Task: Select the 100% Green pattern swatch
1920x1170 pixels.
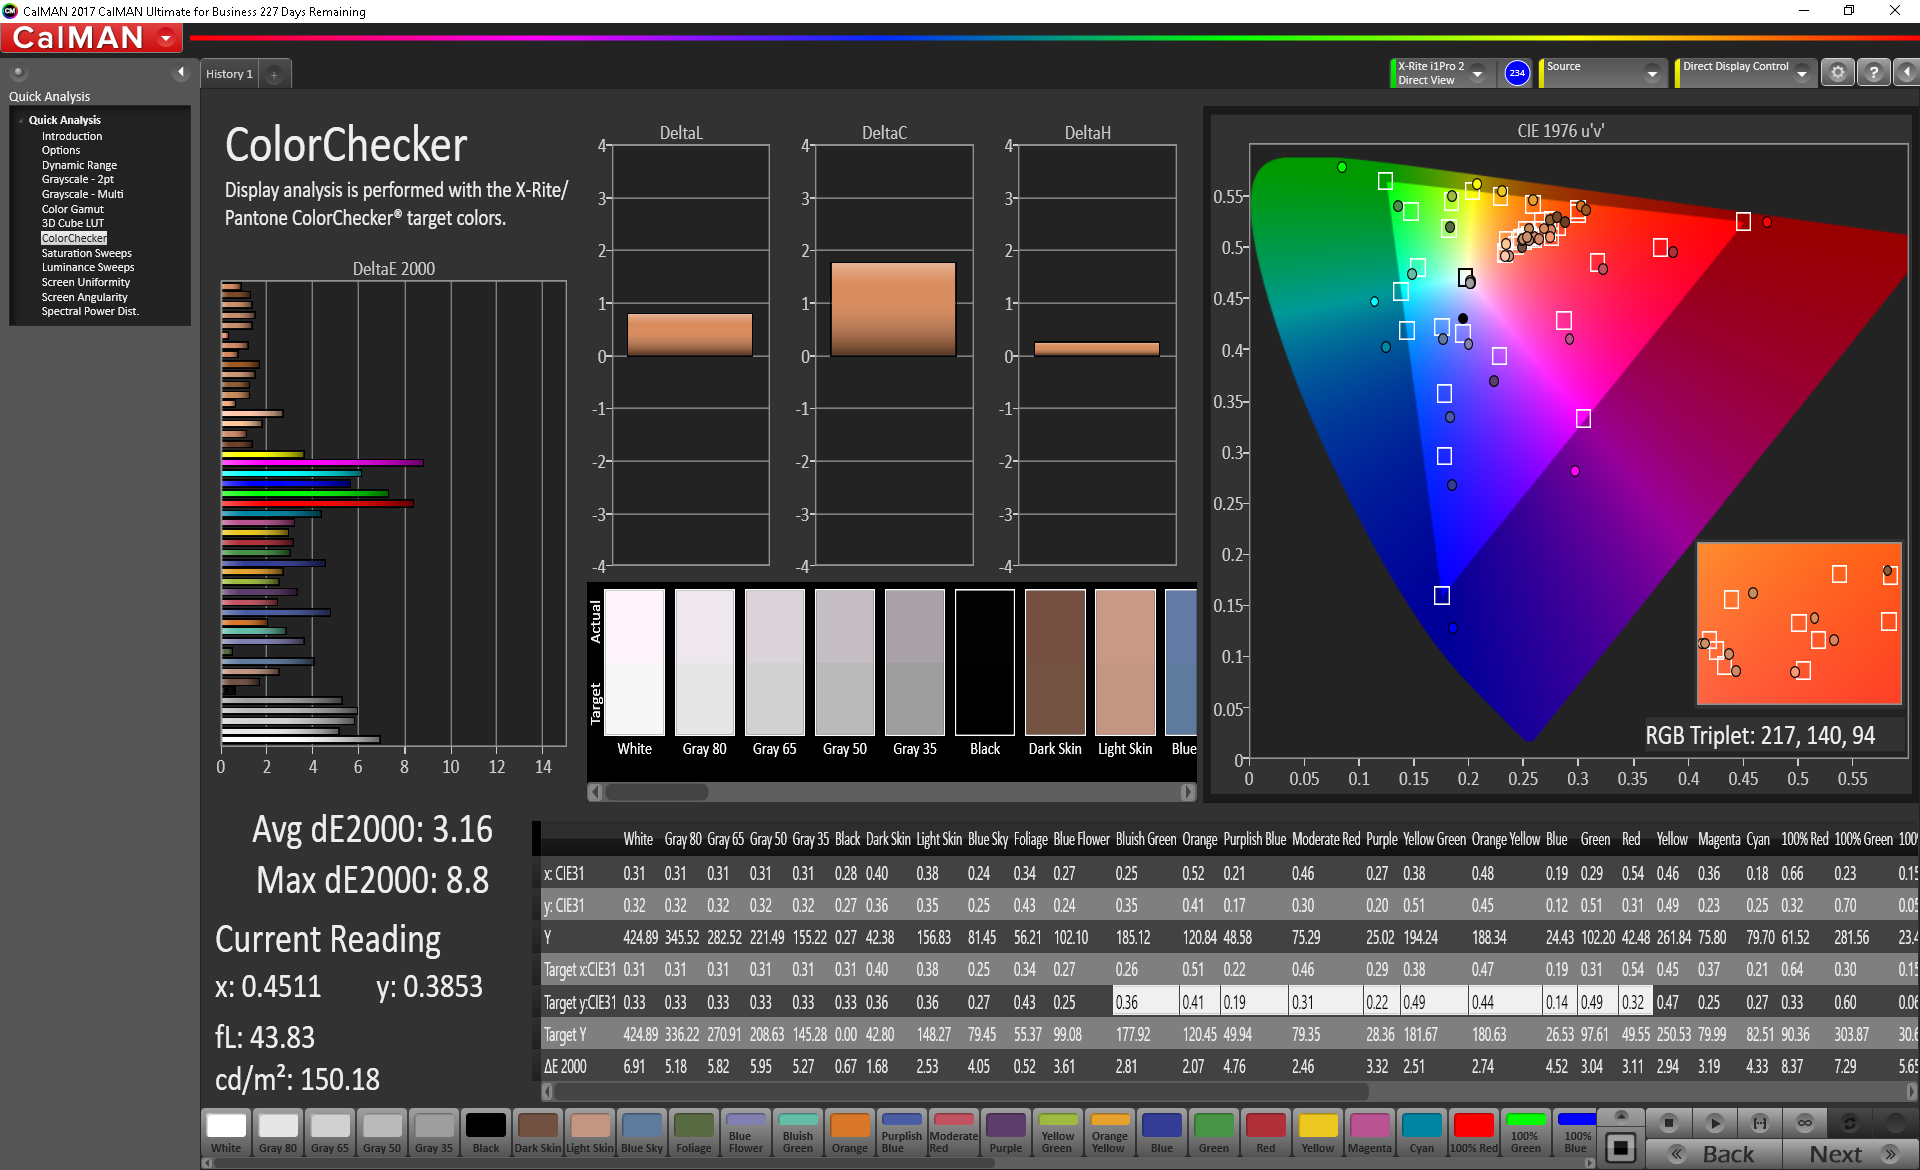Action: pyautogui.click(x=1526, y=1133)
